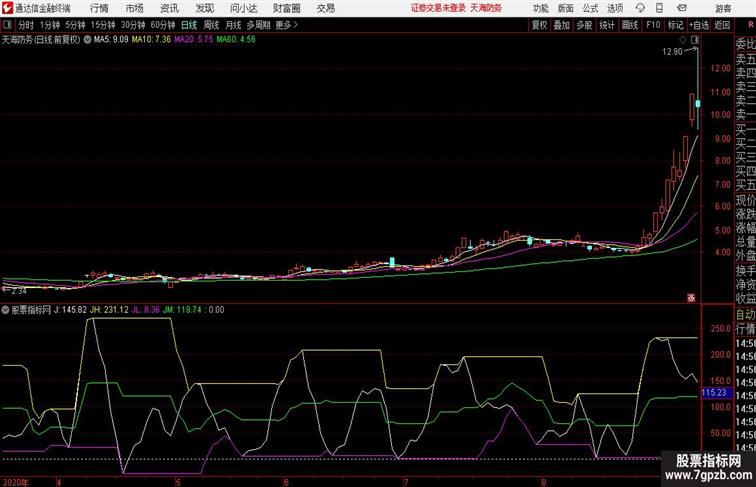Click the 自动 label in right panel
This screenshot has height=487, width=756.
coord(745,315)
